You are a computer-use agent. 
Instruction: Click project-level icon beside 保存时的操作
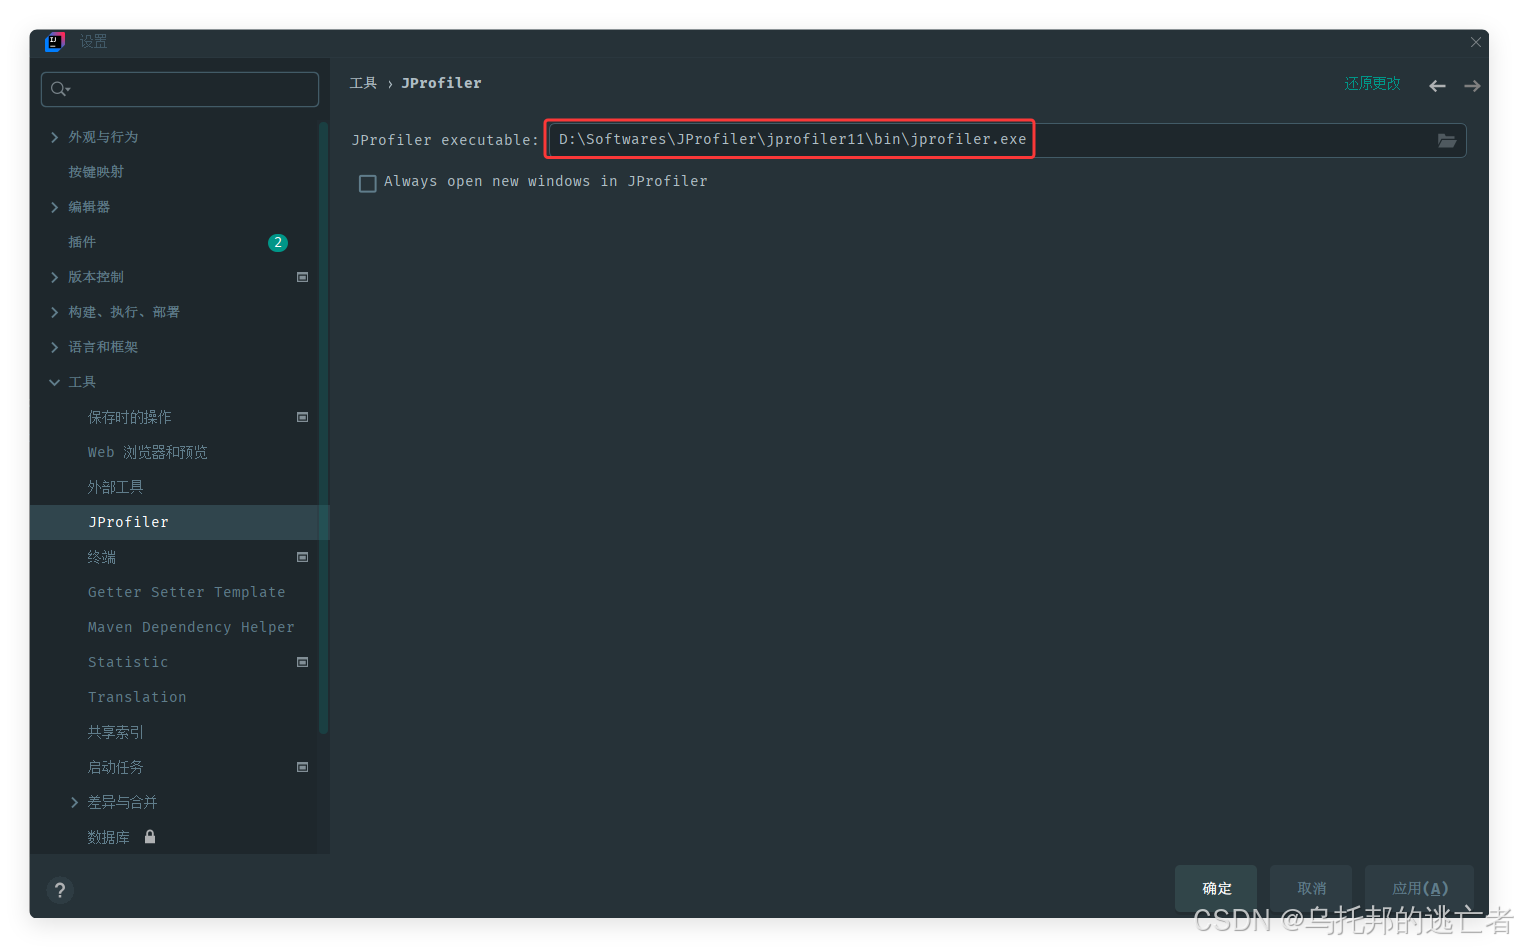click(302, 417)
